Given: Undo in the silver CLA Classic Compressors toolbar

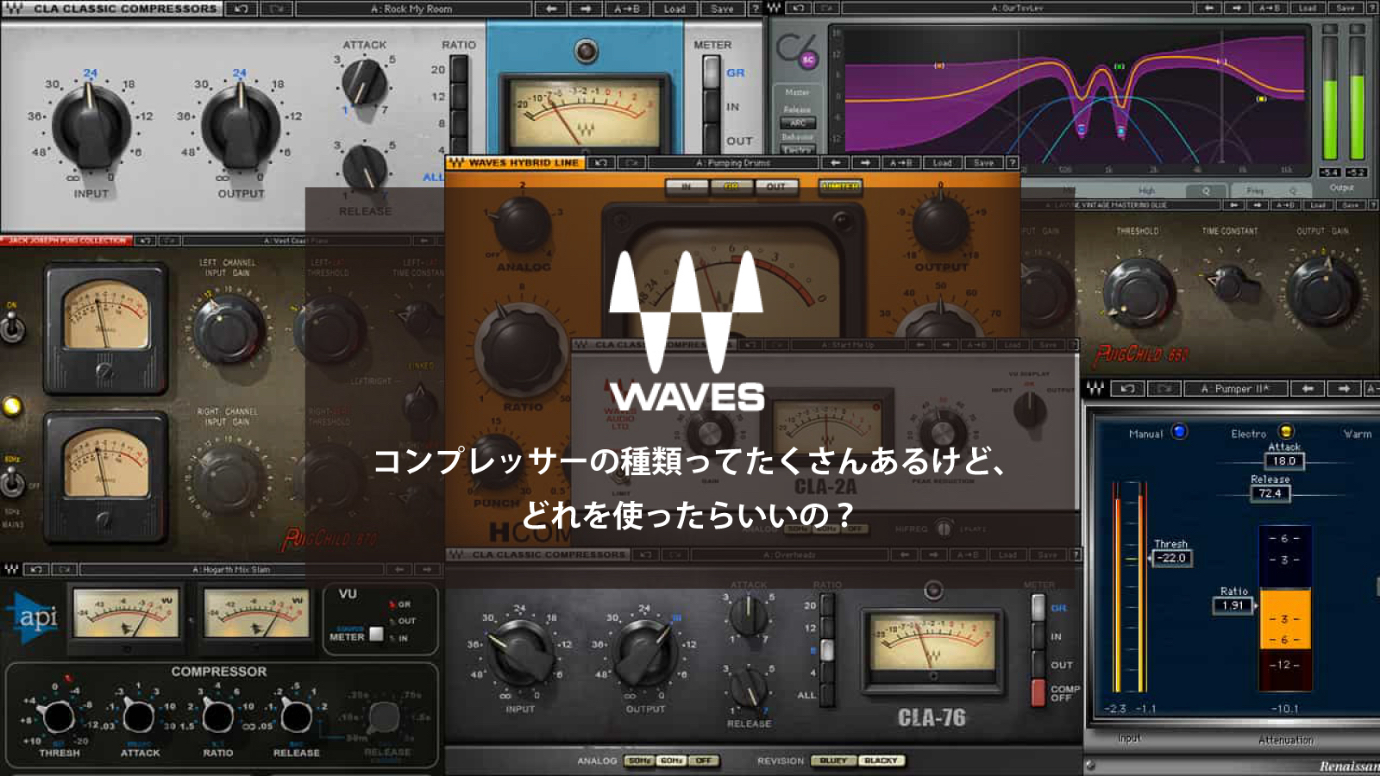Looking at the screenshot, I should point(239,9).
